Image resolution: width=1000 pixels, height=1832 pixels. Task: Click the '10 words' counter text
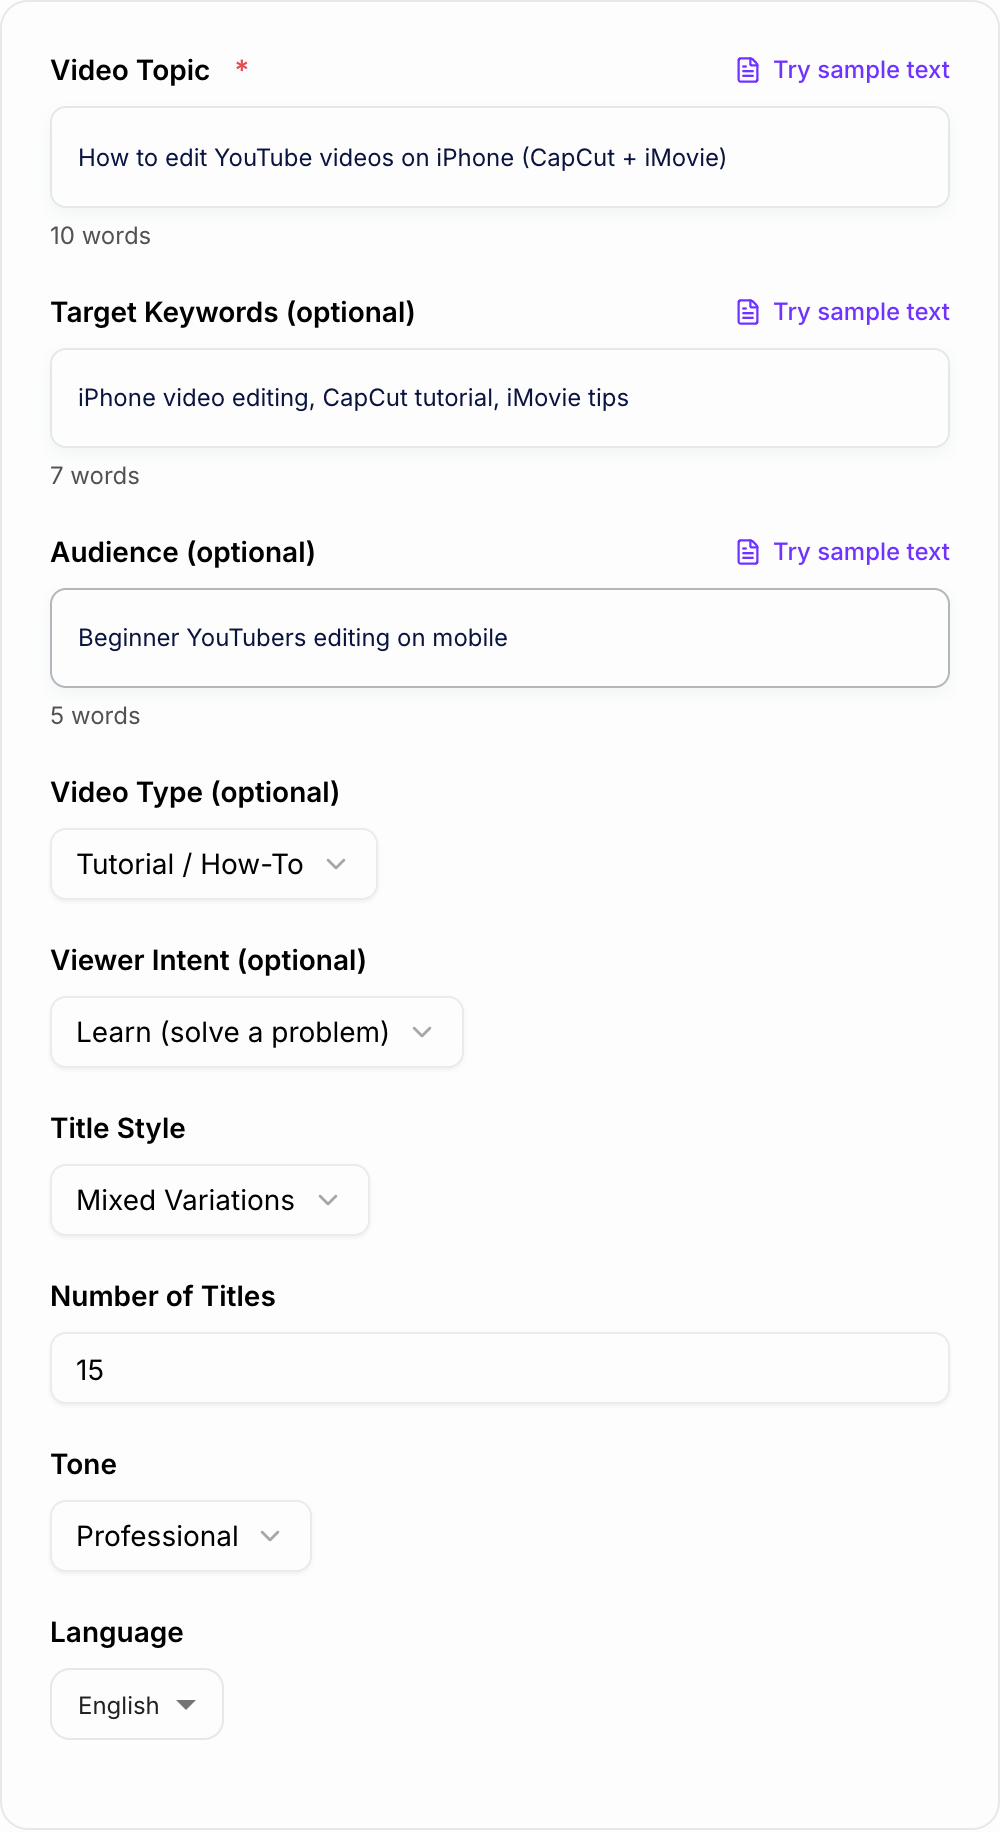(x=100, y=236)
